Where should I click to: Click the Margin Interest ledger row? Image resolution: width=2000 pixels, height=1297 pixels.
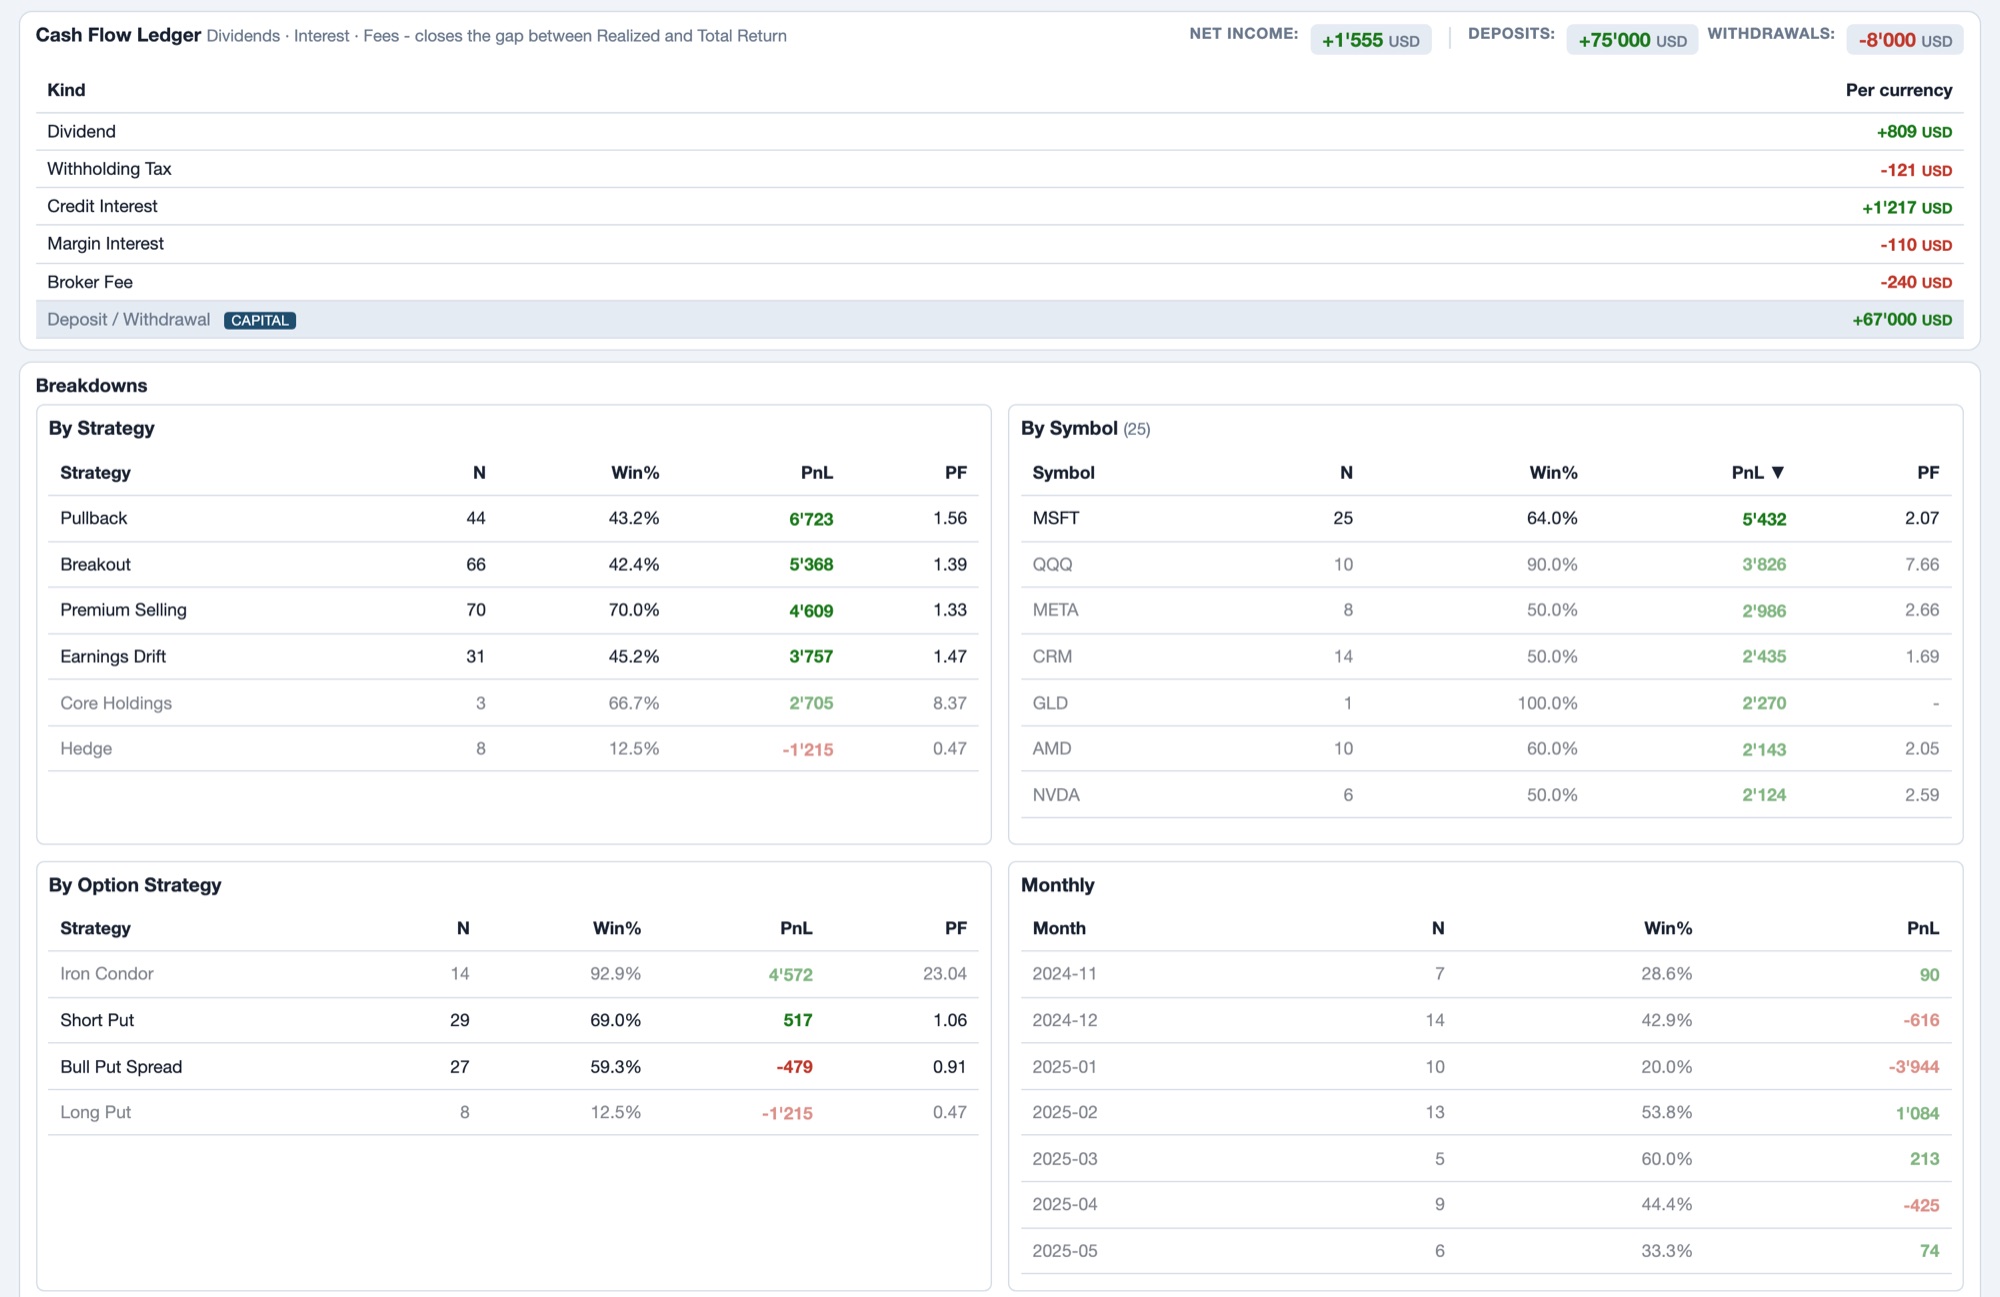pos(1000,244)
